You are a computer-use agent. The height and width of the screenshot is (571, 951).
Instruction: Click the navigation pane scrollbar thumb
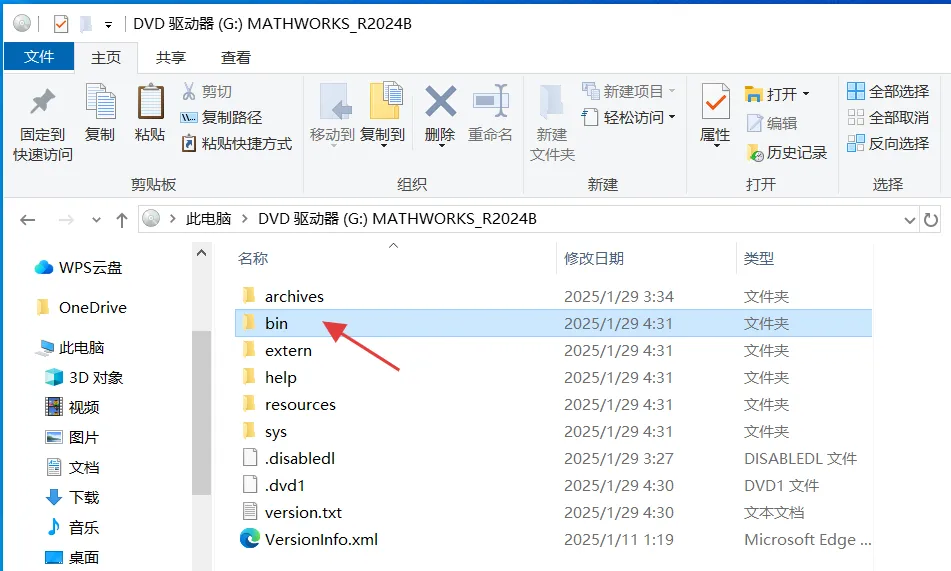click(x=201, y=413)
